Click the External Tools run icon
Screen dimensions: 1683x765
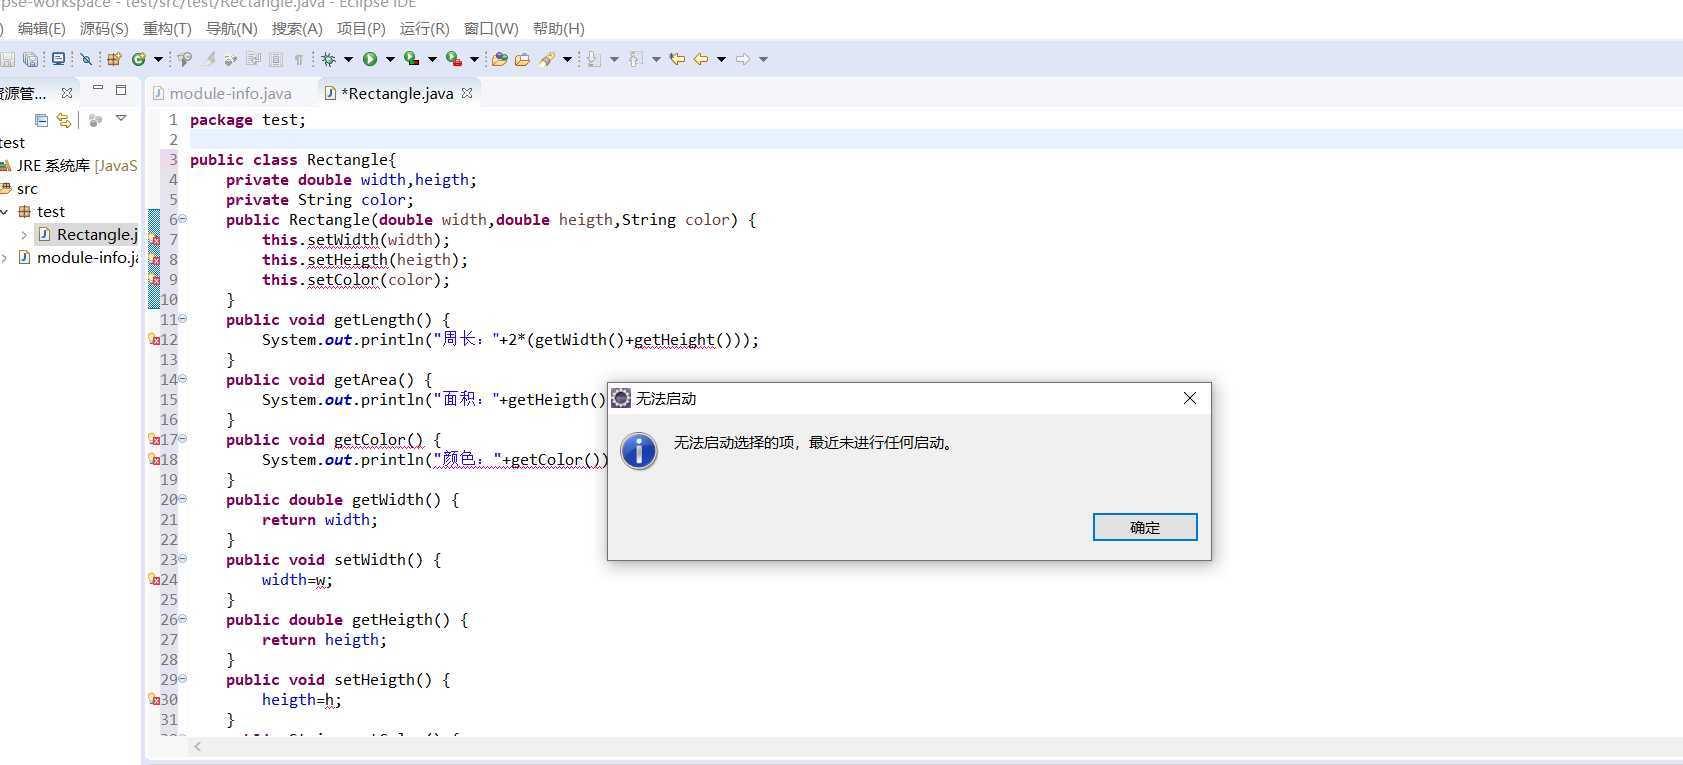pos(454,59)
